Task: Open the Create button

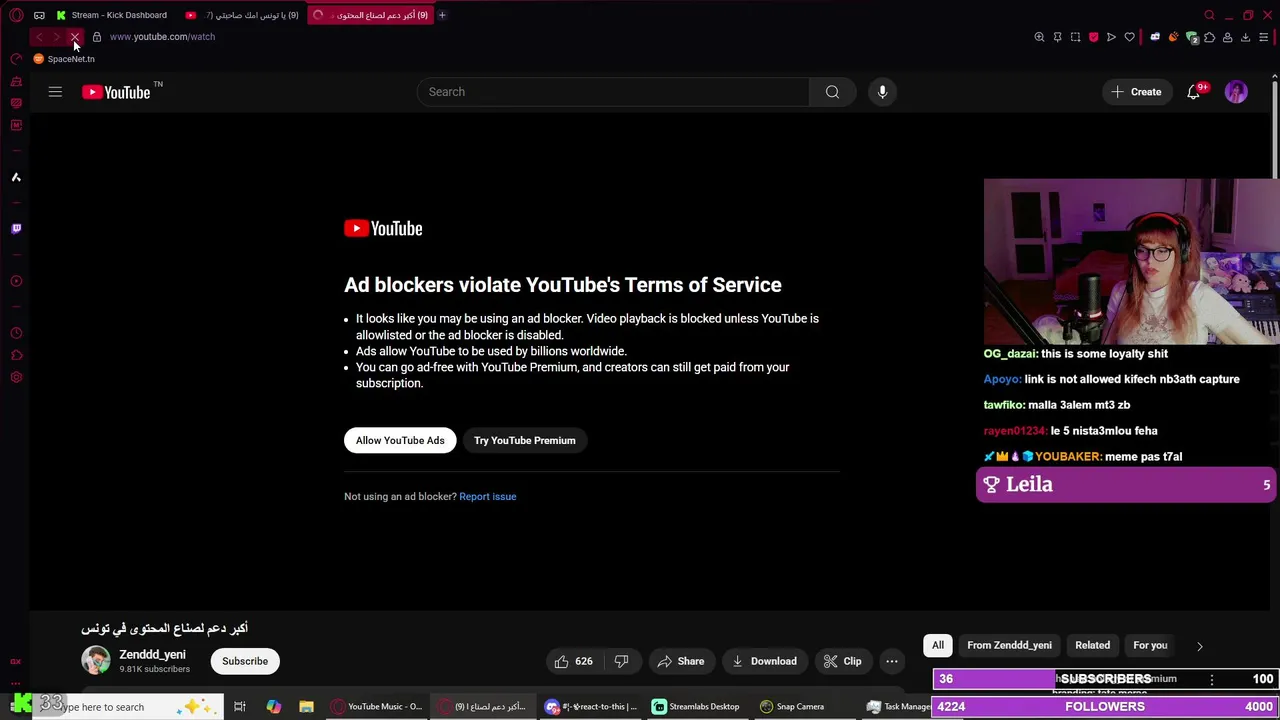Action: pyautogui.click(x=1137, y=92)
